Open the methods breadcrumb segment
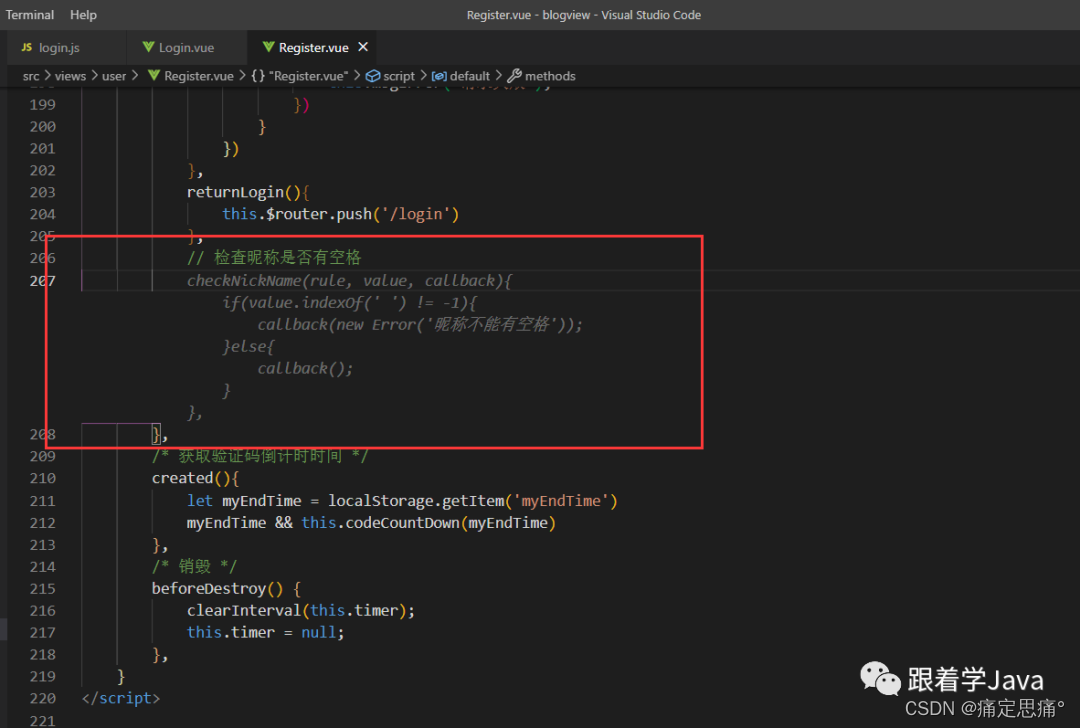Viewport: 1080px width, 728px height. pos(550,76)
